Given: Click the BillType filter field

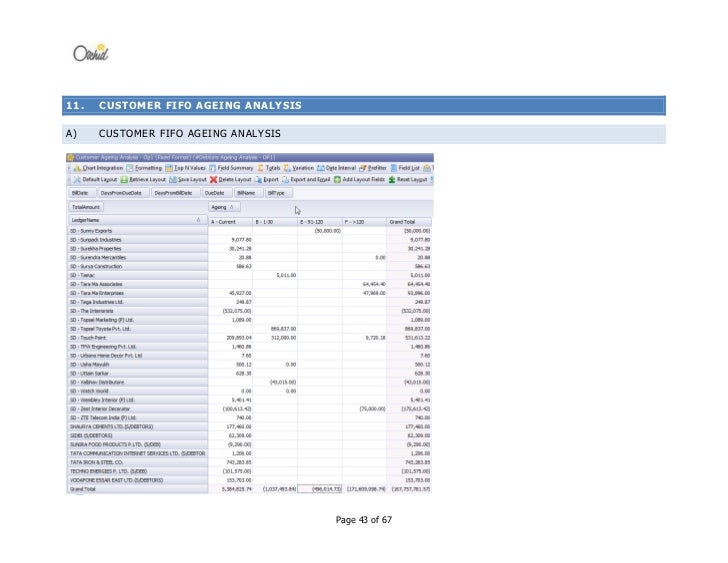Looking at the screenshot, I should [279, 193].
